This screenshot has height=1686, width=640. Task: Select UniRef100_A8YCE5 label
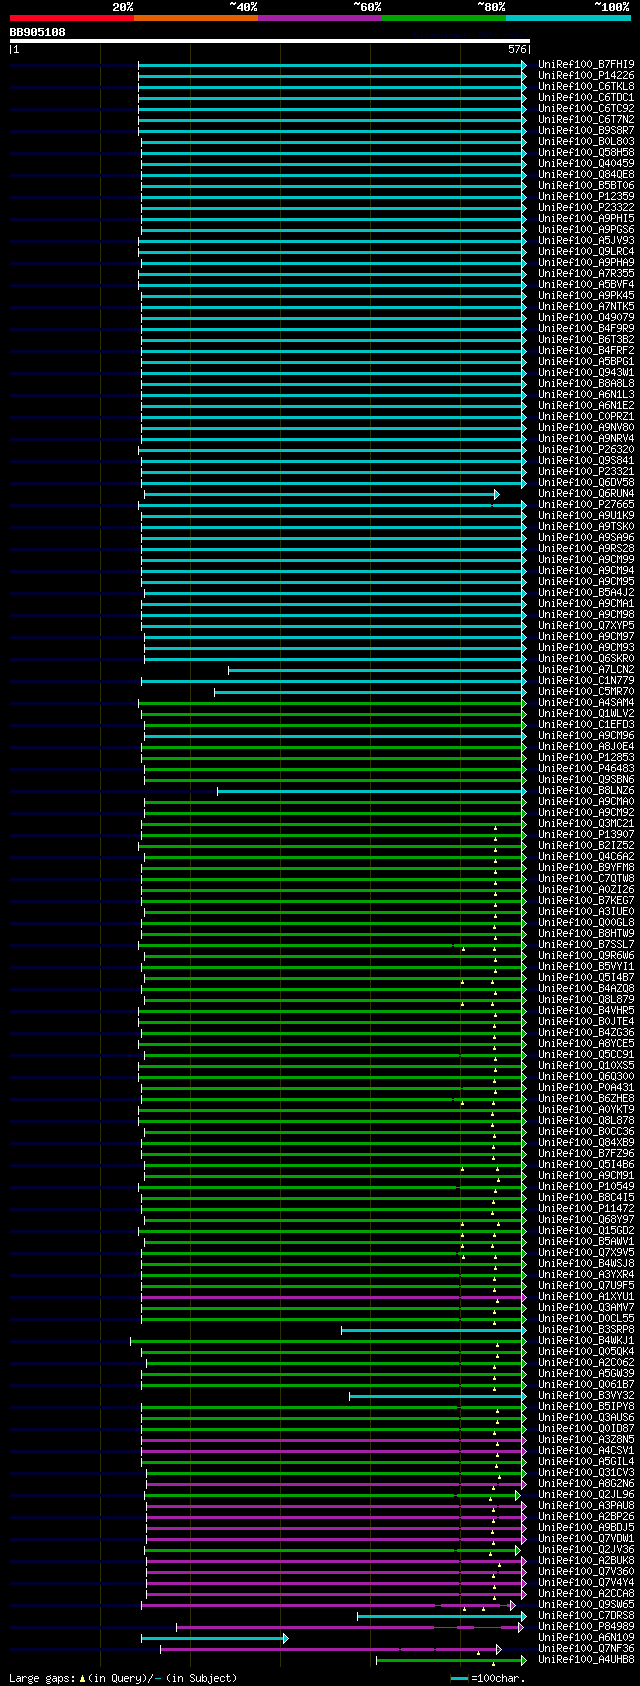[x=586, y=1043]
